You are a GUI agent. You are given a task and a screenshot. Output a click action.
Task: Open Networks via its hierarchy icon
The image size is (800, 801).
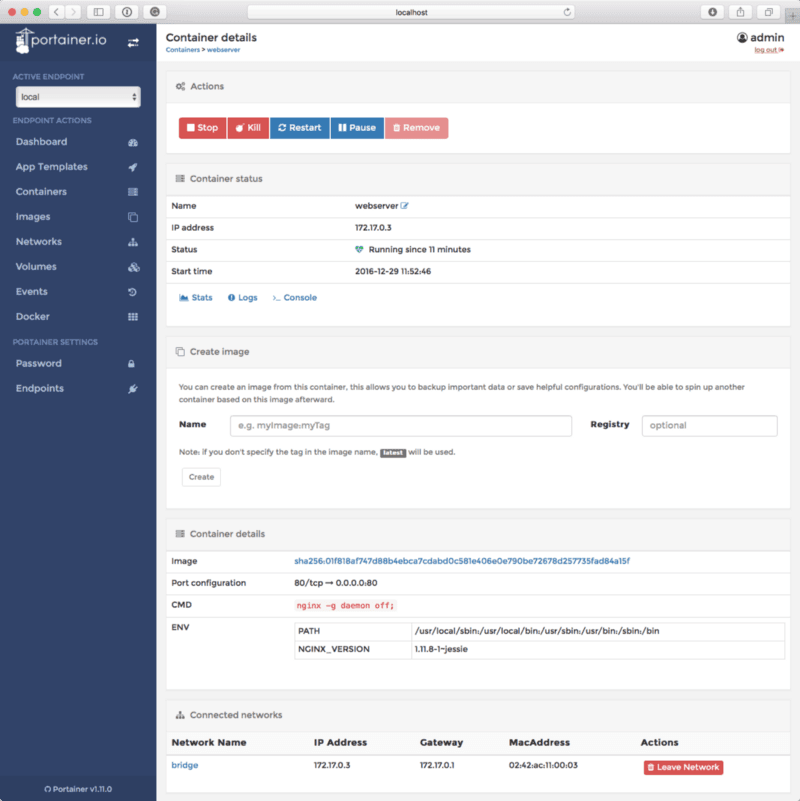133,241
